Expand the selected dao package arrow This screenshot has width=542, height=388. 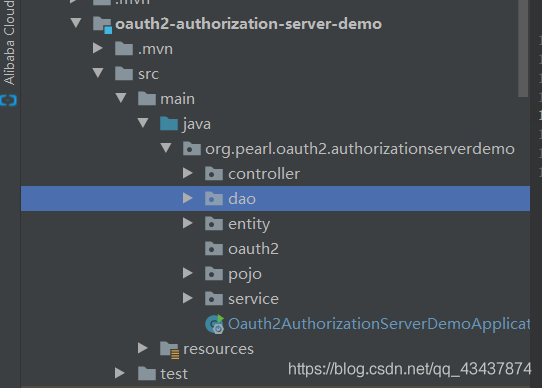(x=188, y=198)
